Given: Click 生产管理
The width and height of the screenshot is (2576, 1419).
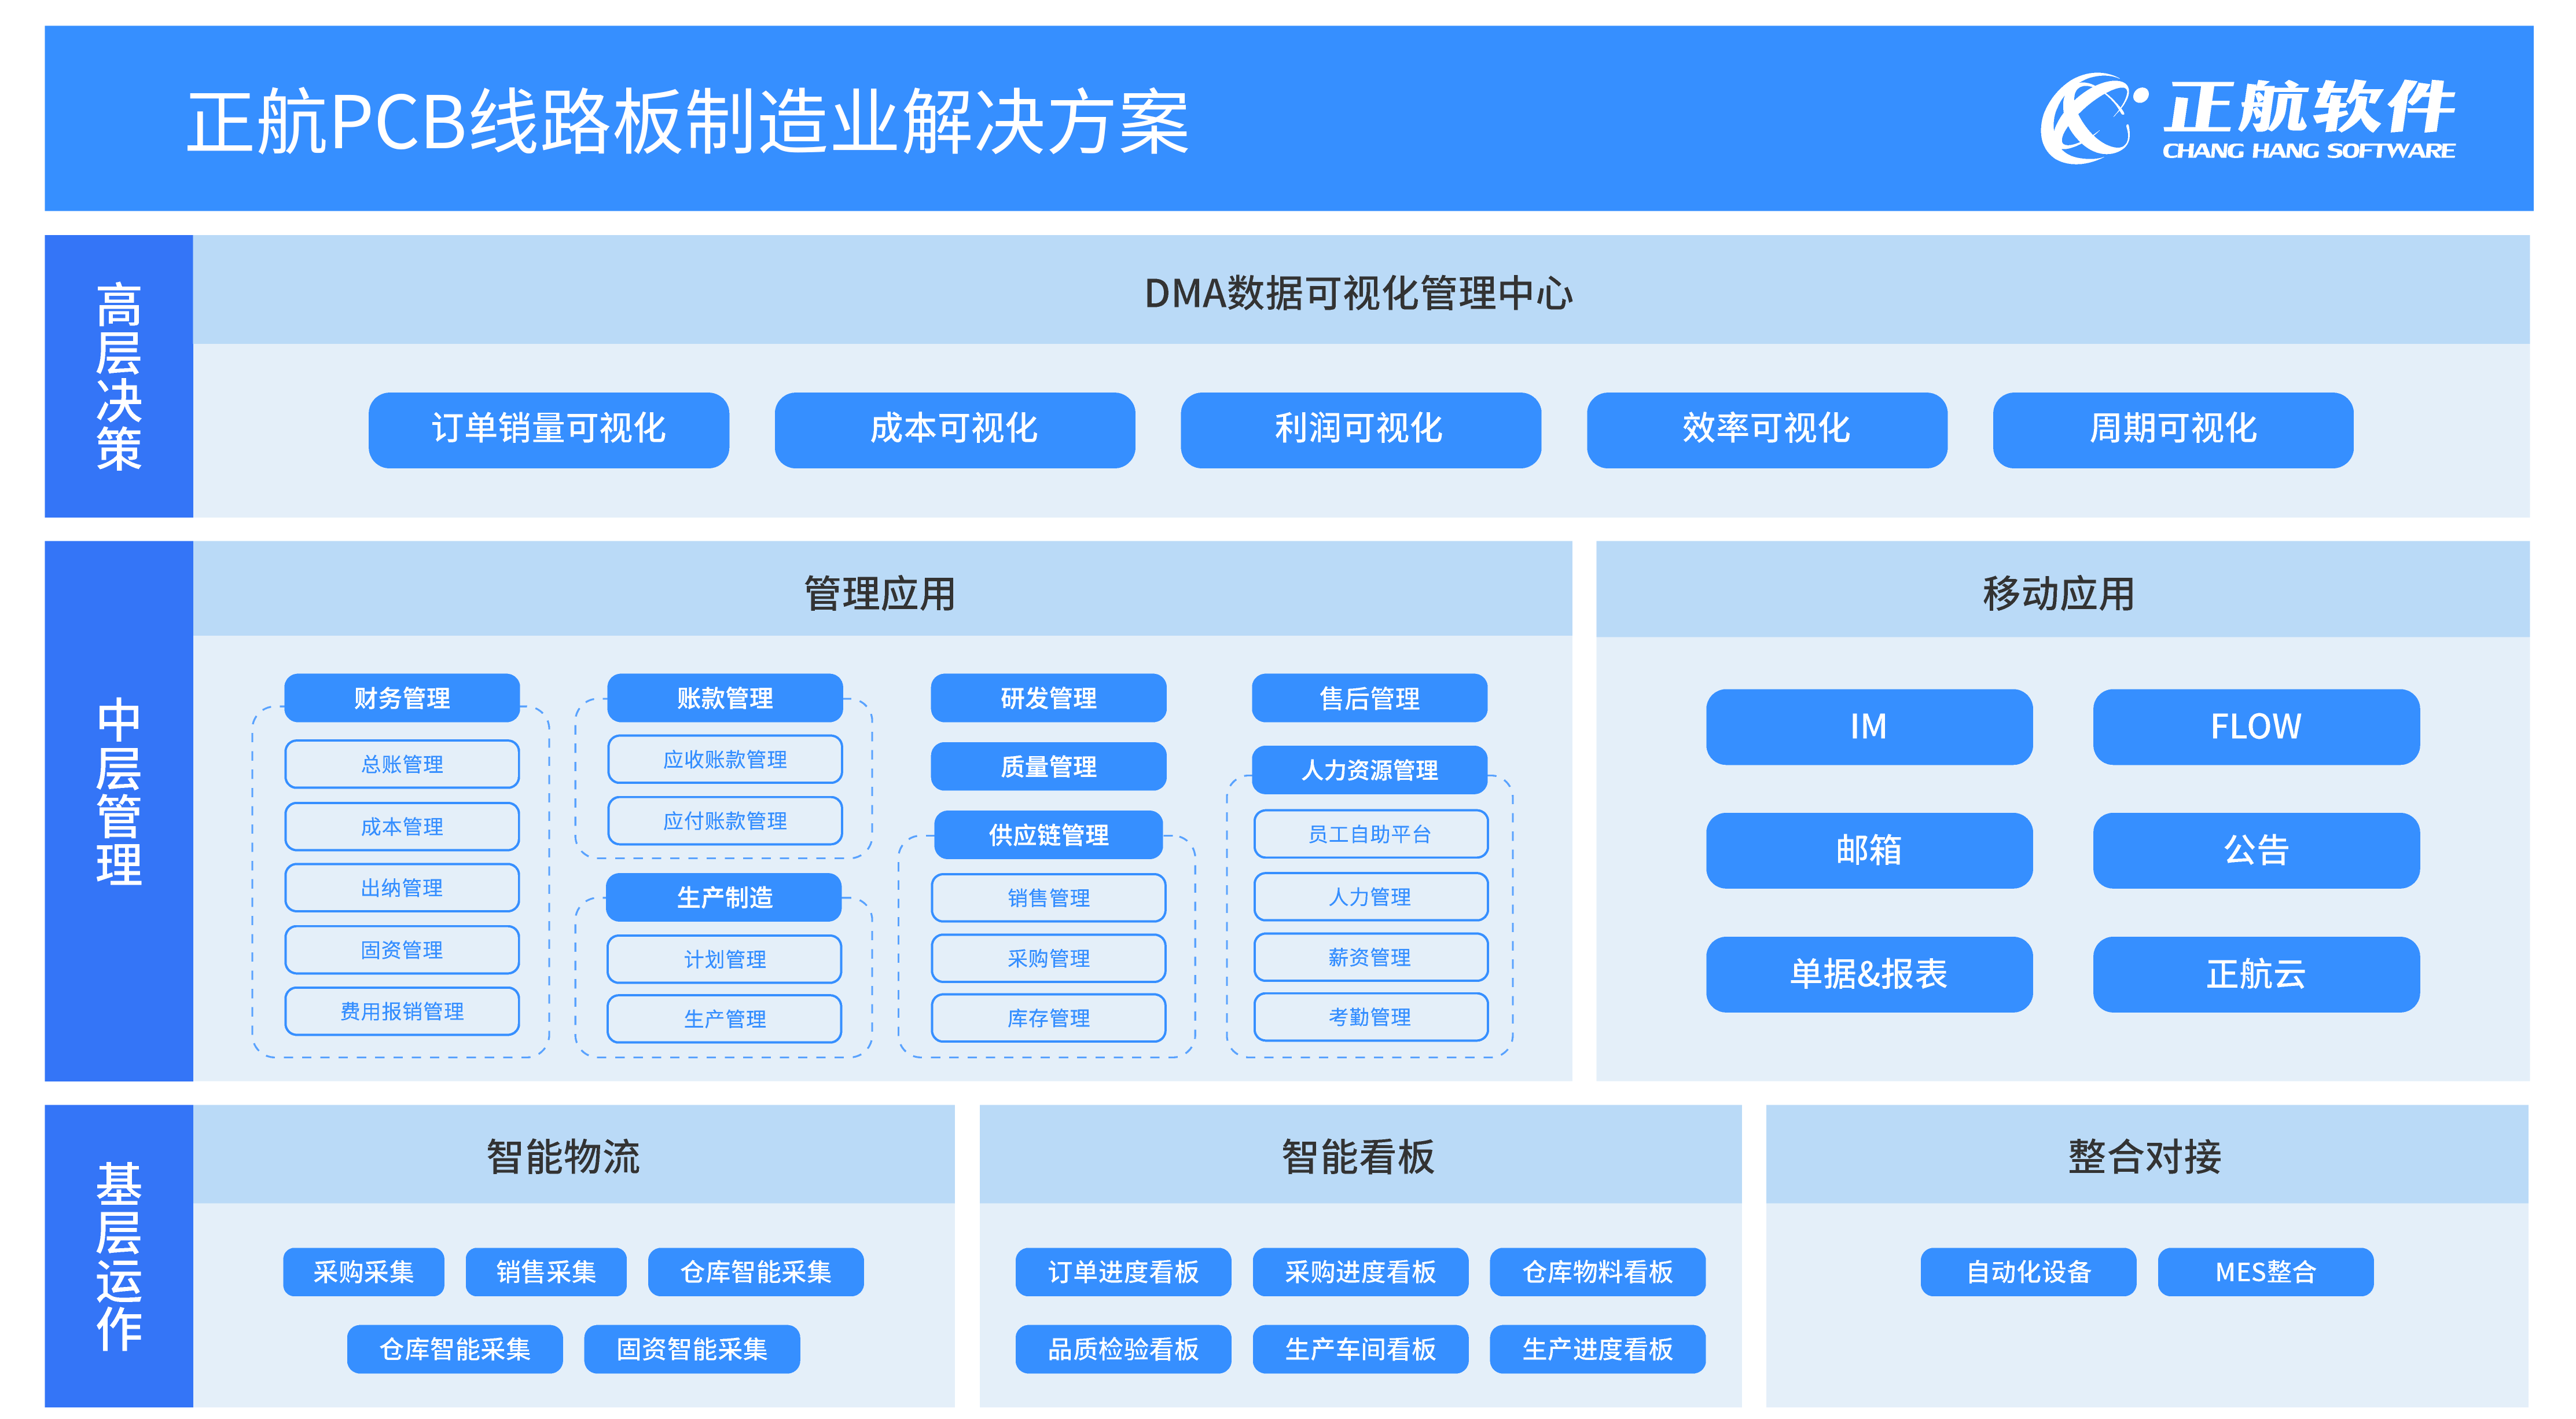Looking at the screenshot, I should click(725, 1019).
